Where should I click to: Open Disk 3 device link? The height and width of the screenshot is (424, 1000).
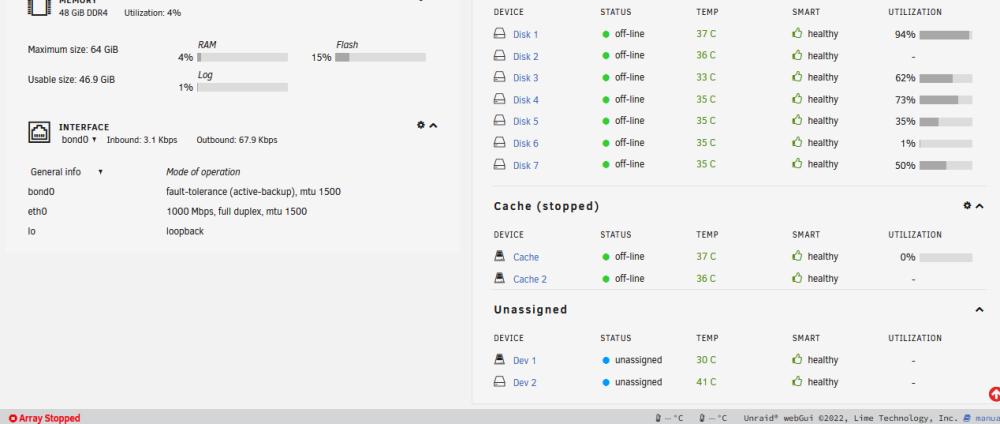pyautogui.click(x=526, y=78)
